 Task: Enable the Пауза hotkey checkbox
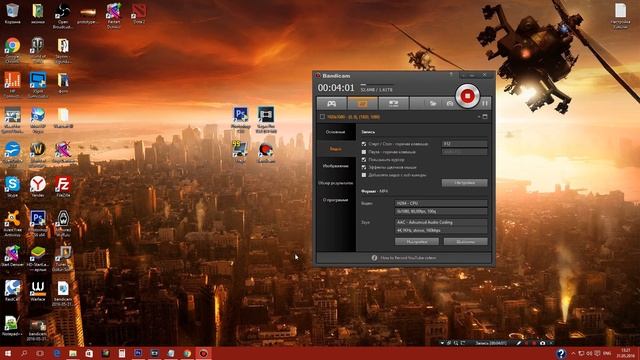[x=364, y=152]
